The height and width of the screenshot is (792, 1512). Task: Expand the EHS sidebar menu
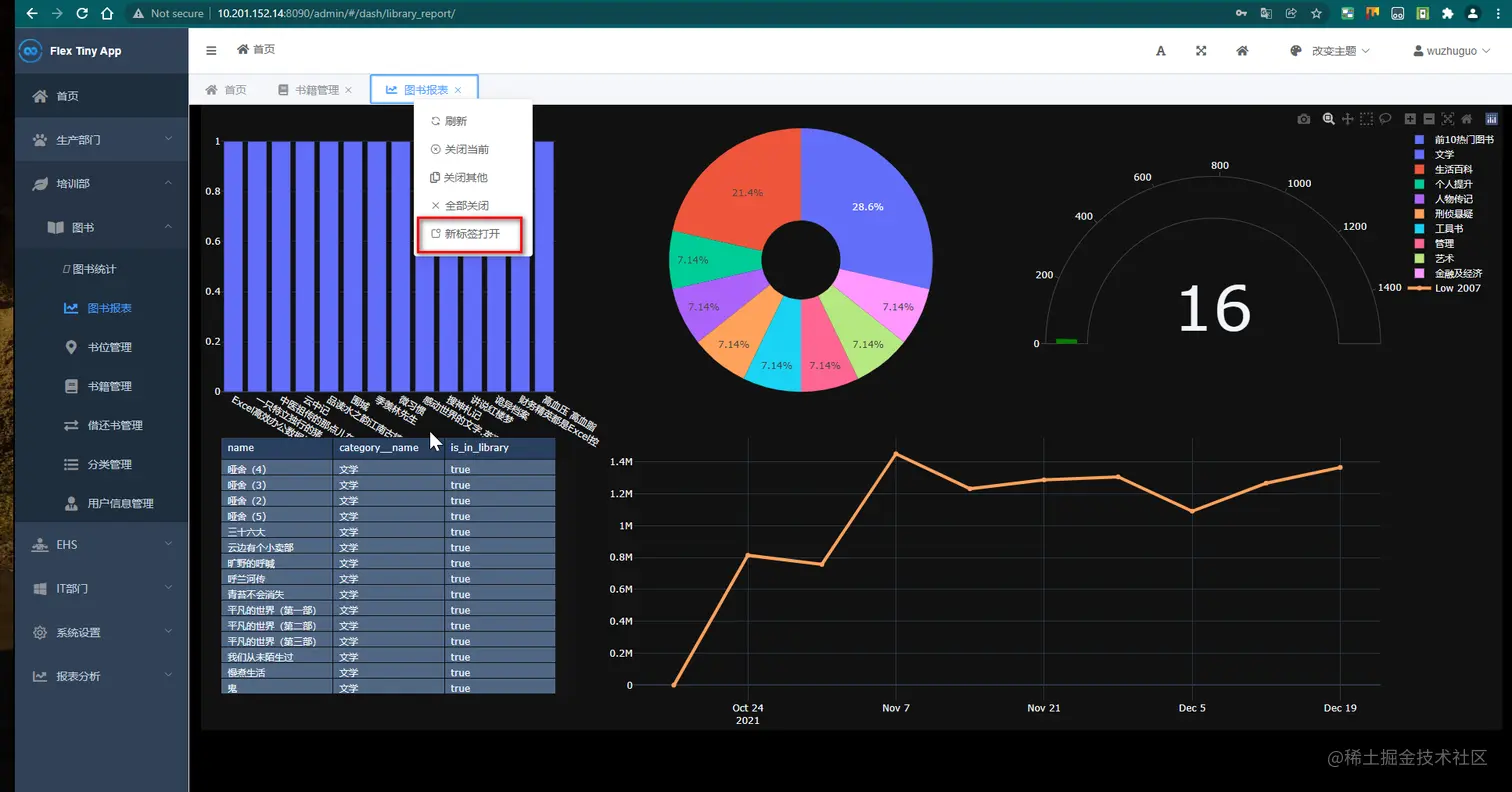tap(101, 545)
